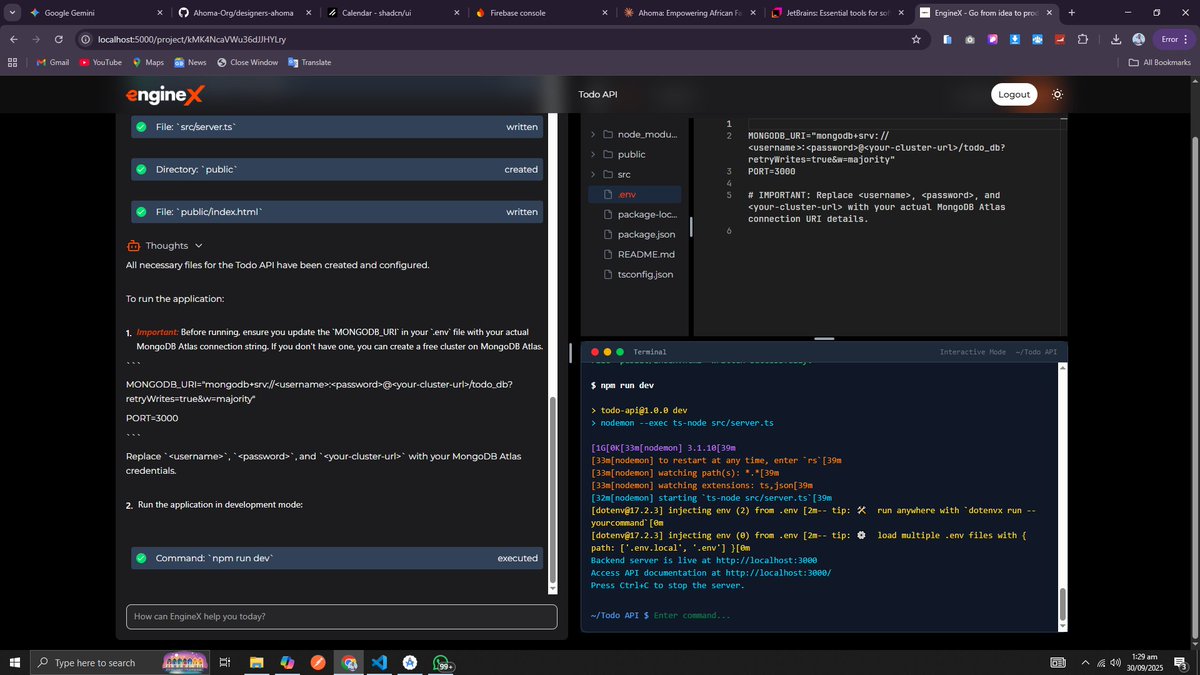Click the EngineX chat input field
The height and width of the screenshot is (675, 1200).
click(341, 616)
